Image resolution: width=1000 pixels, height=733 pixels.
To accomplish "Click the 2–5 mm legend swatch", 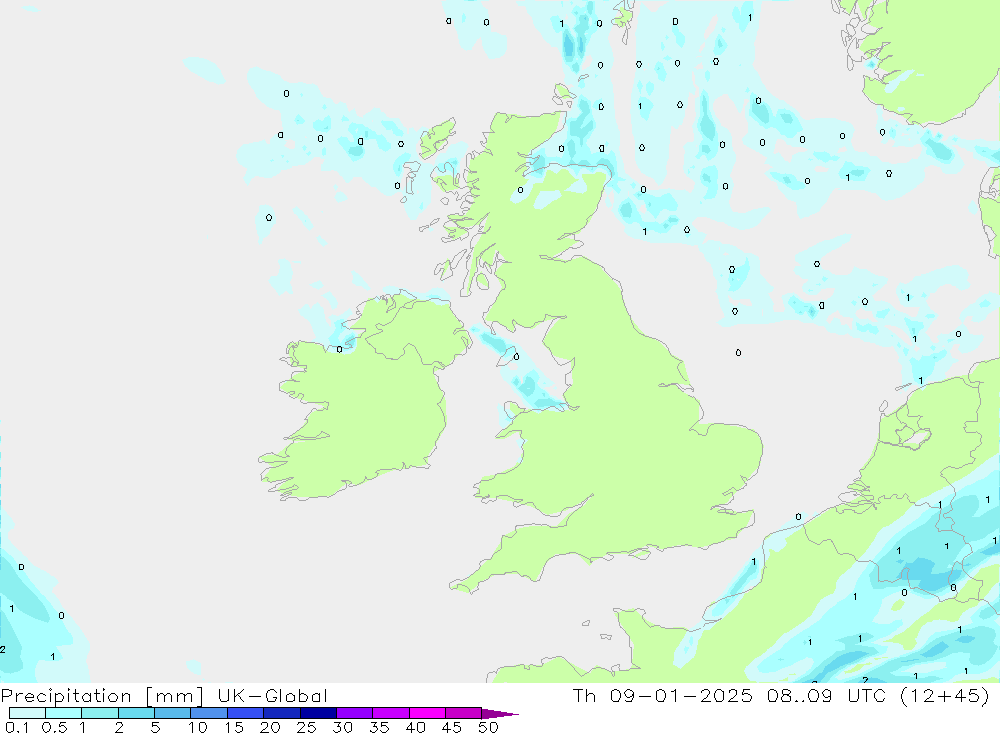I will click(136, 713).
